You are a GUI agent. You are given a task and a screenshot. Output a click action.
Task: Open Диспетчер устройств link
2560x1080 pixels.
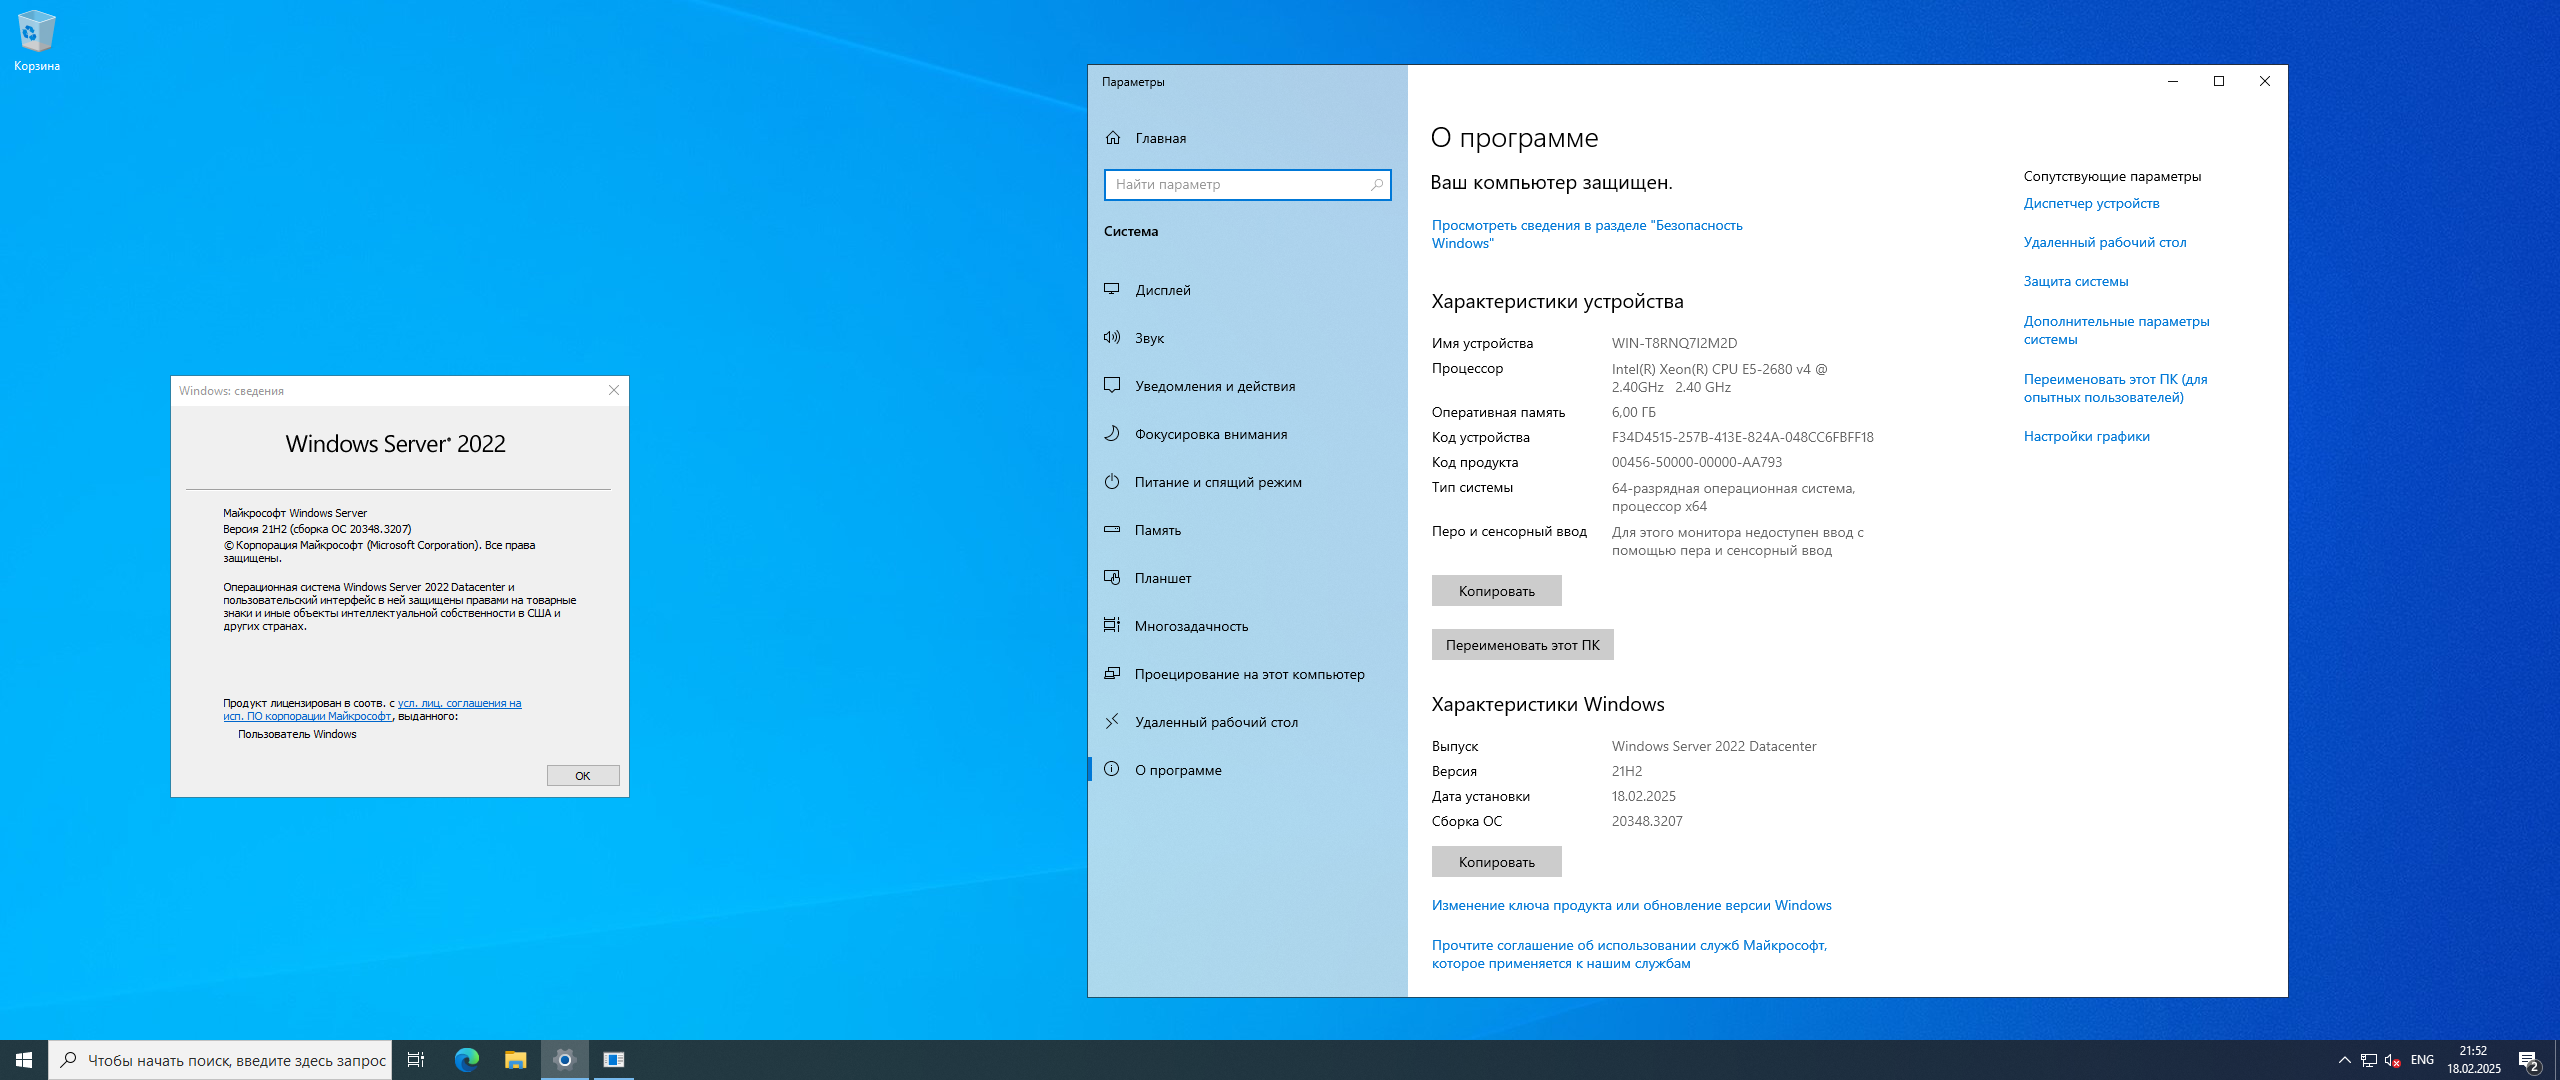[x=2091, y=203]
